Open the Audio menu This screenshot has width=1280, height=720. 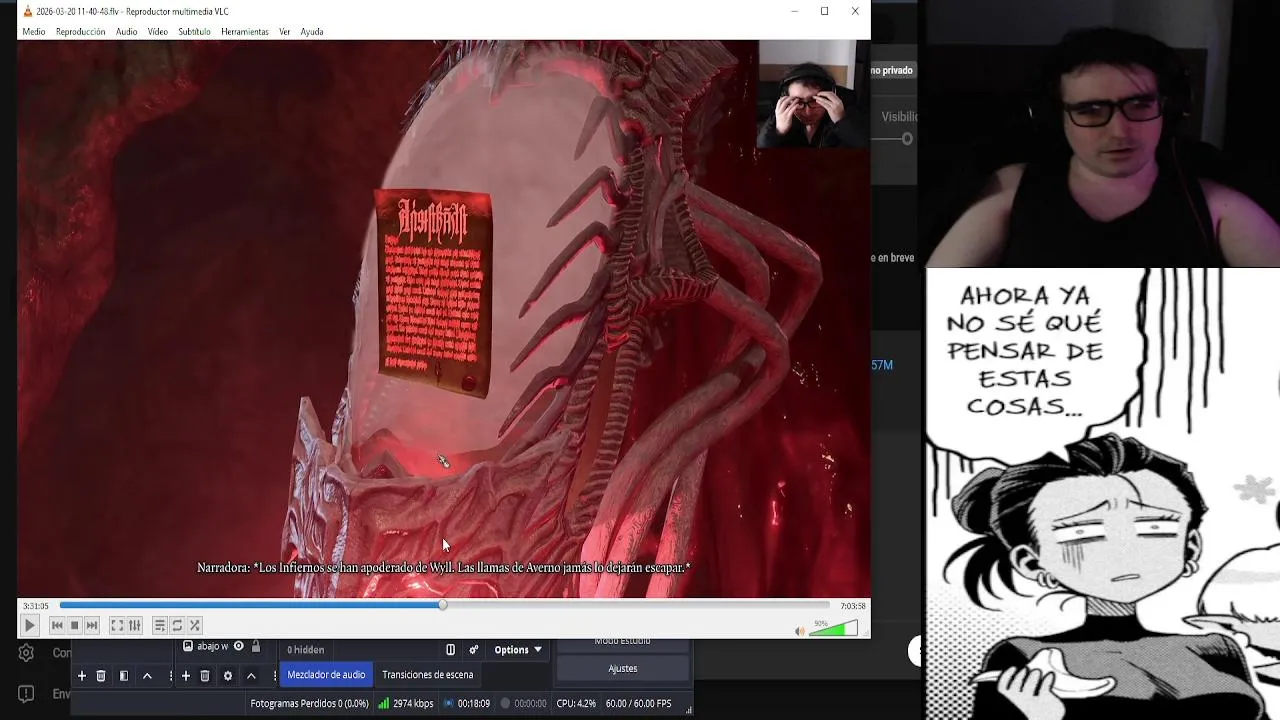[126, 32]
